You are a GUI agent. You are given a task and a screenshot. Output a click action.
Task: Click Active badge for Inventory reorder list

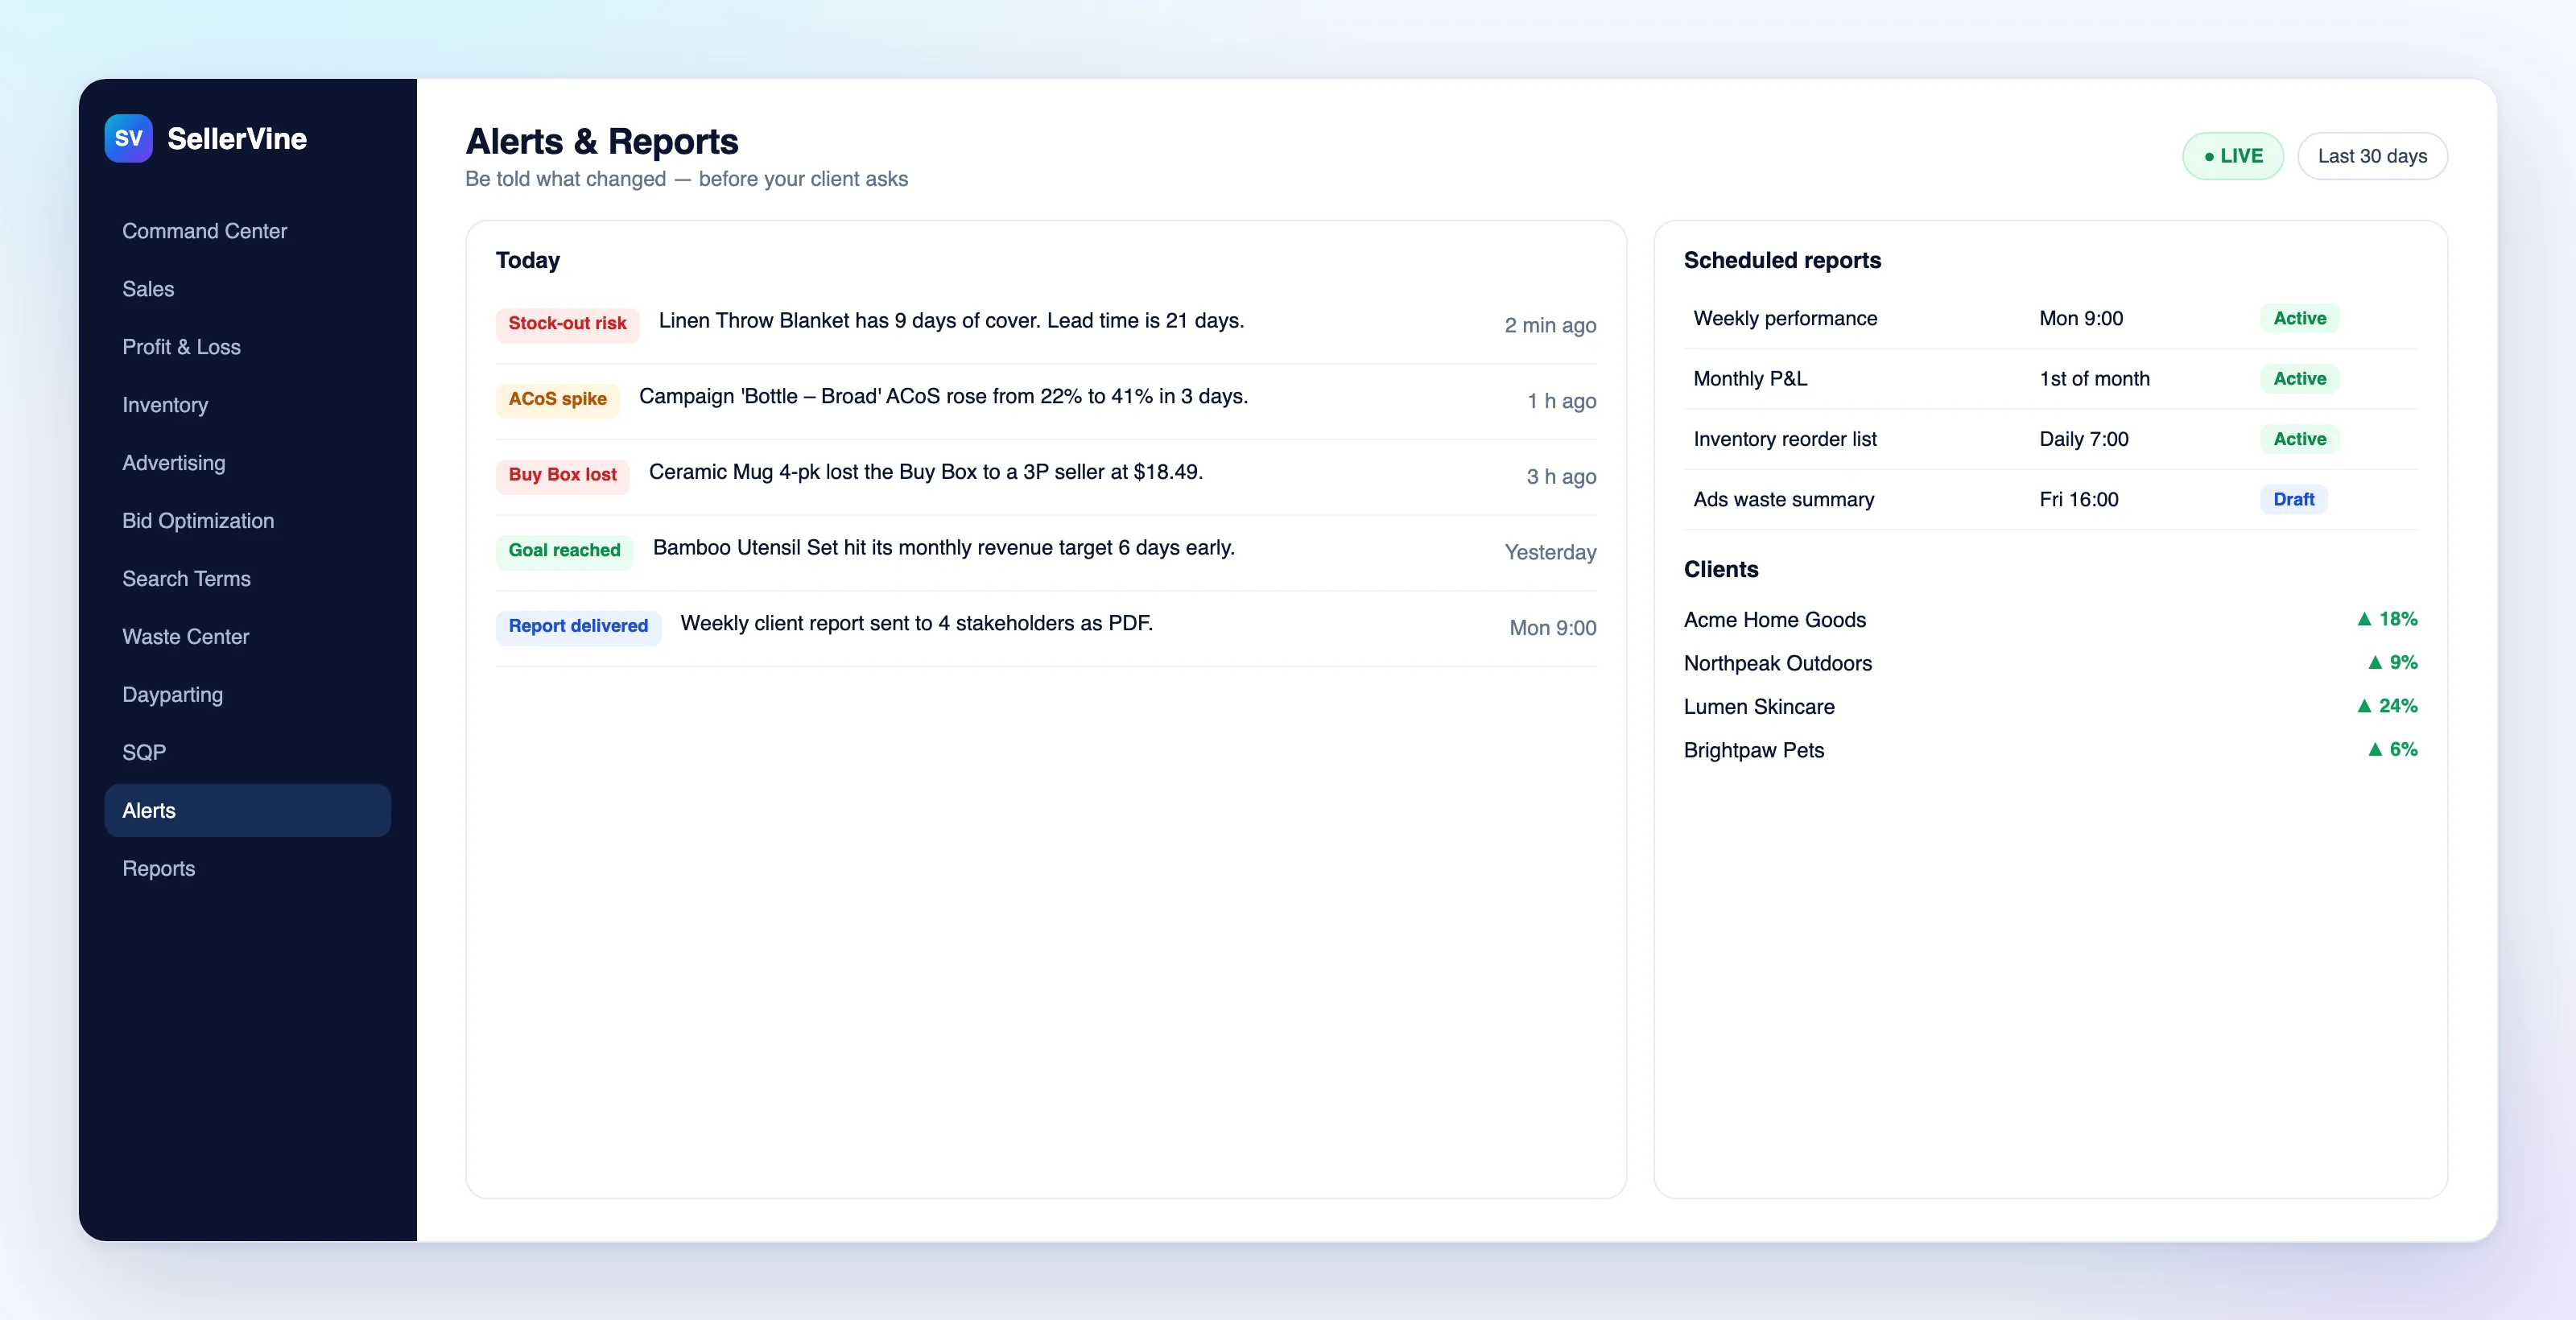click(x=2299, y=440)
